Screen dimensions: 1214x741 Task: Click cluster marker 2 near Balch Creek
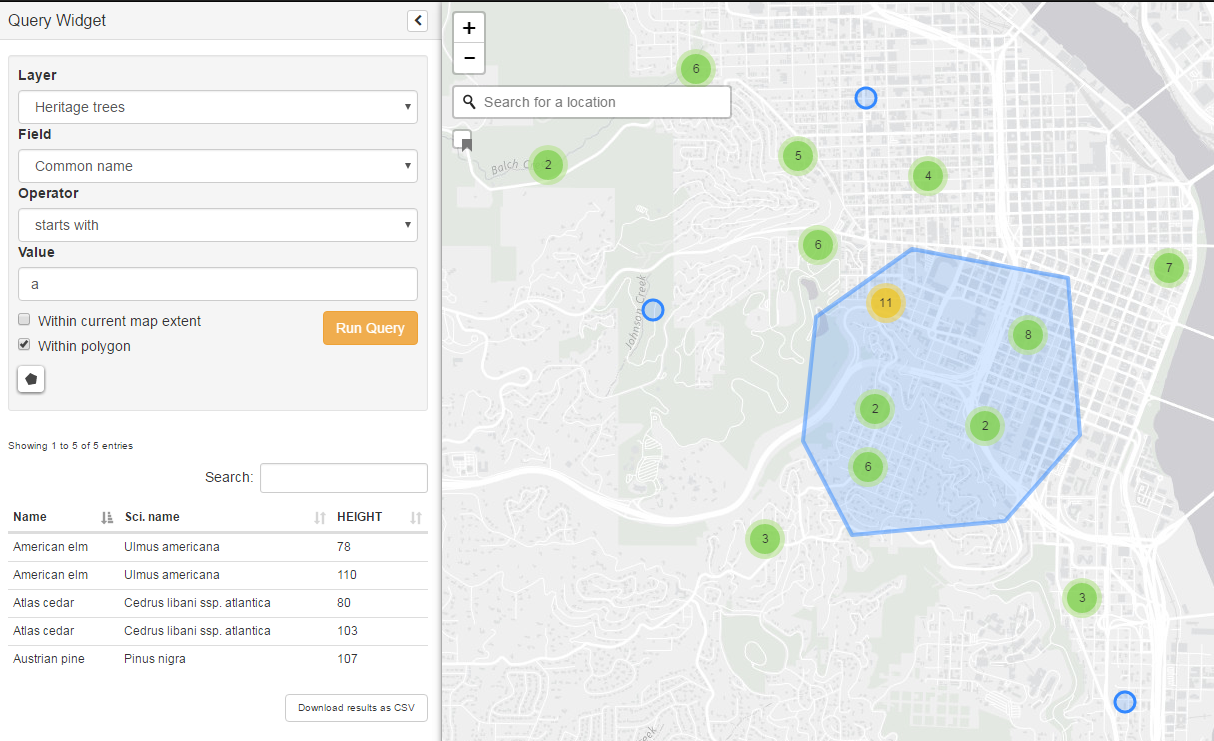pyautogui.click(x=548, y=165)
